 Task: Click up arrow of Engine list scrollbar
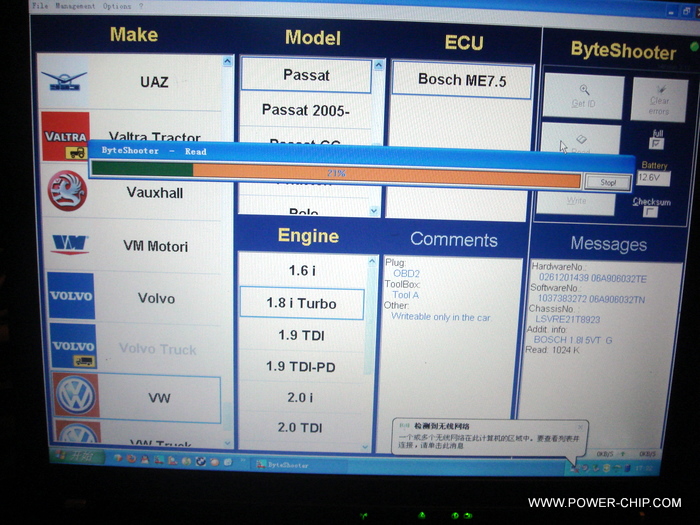point(371,261)
